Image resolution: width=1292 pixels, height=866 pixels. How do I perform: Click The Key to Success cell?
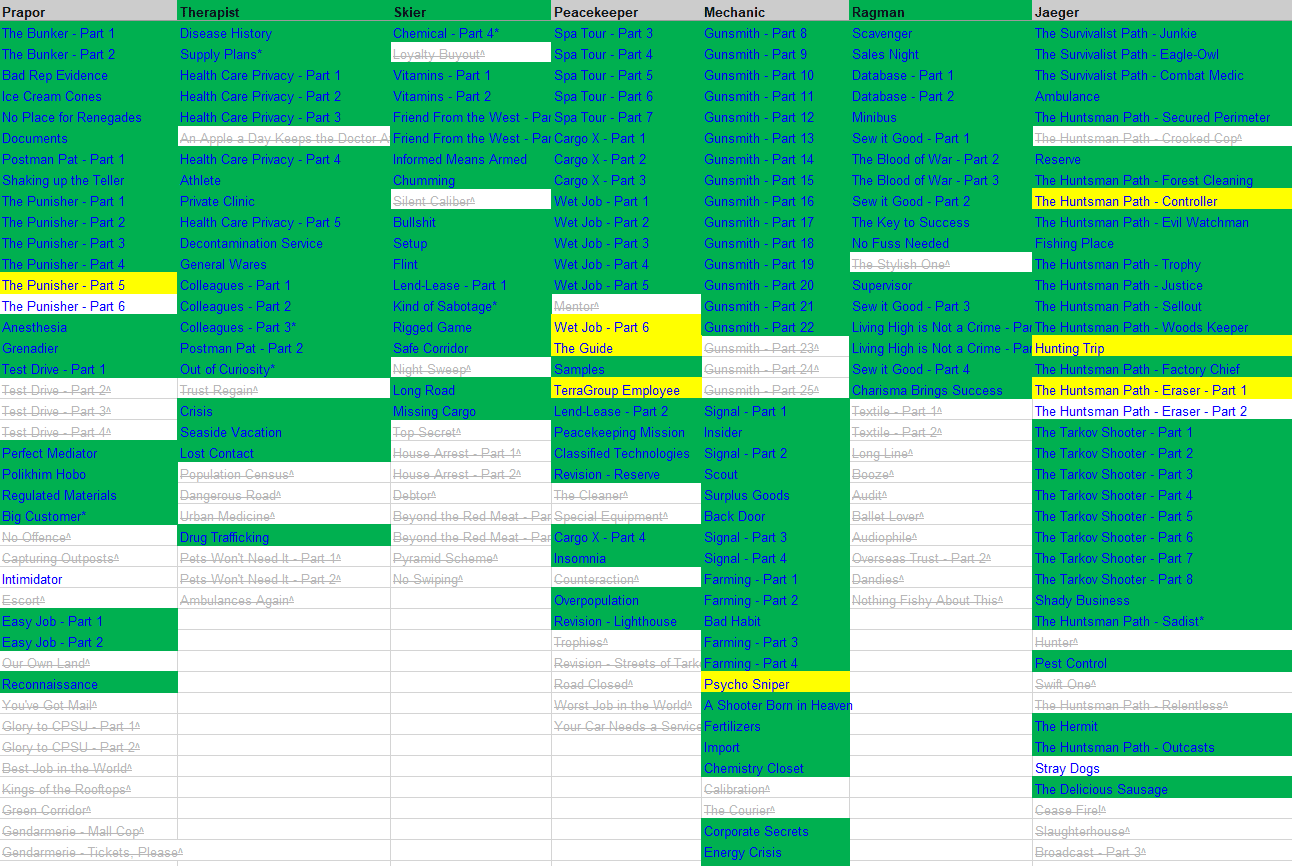pyautogui.click(x=941, y=222)
